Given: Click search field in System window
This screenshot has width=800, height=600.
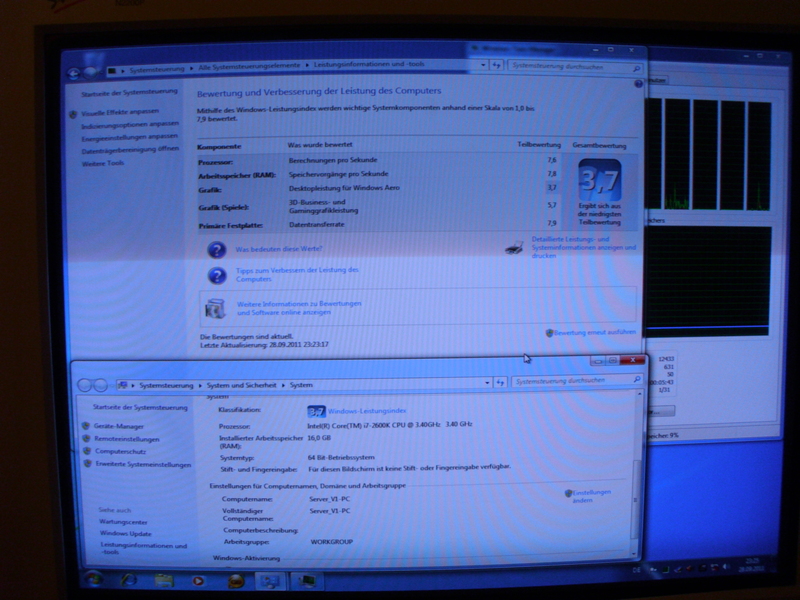Looking at the screenshot, I should (x=577, y=381).
